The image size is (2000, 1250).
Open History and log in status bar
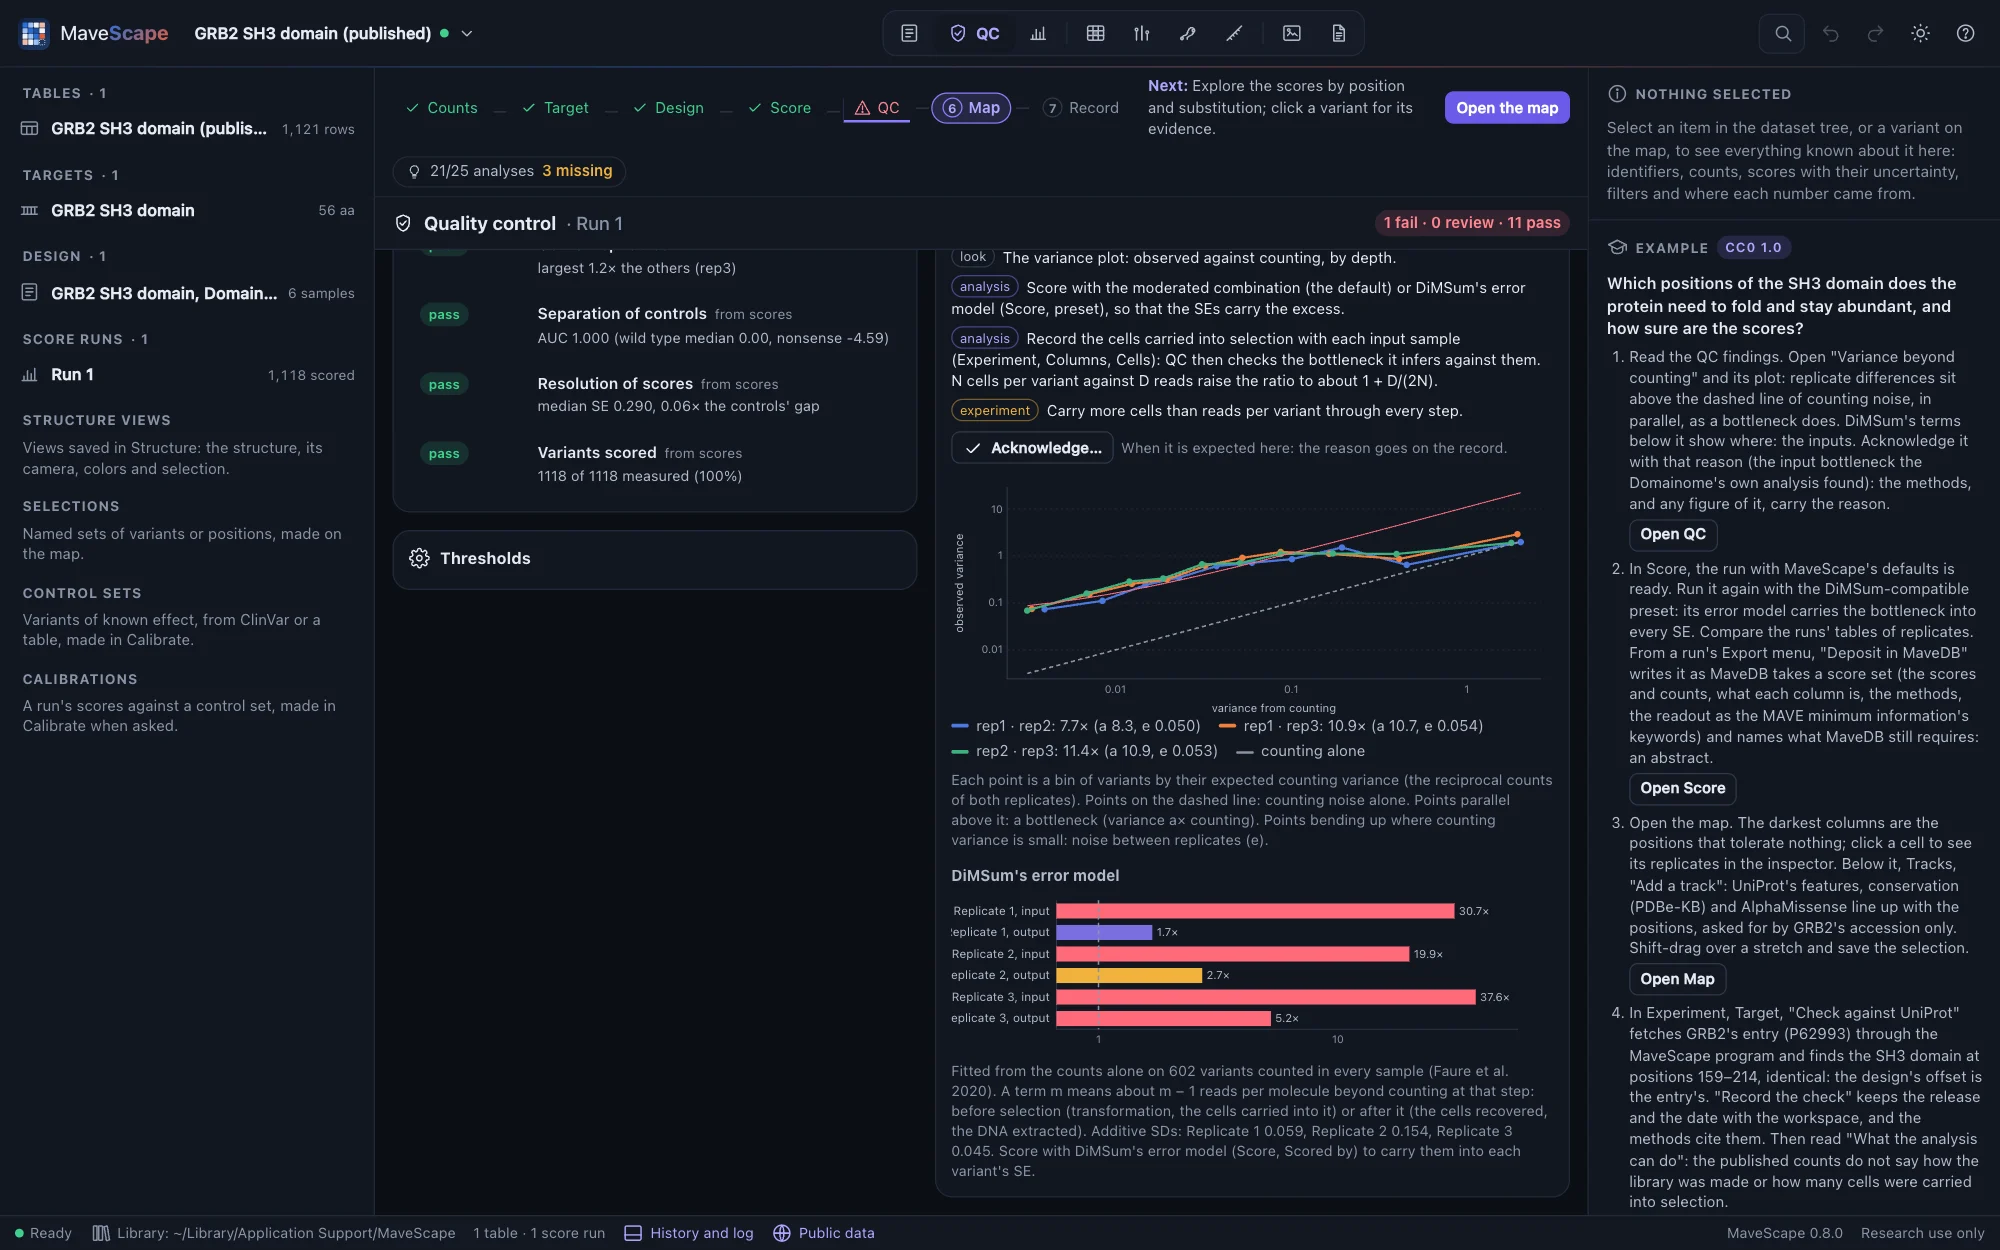(x=689, y=1233)
